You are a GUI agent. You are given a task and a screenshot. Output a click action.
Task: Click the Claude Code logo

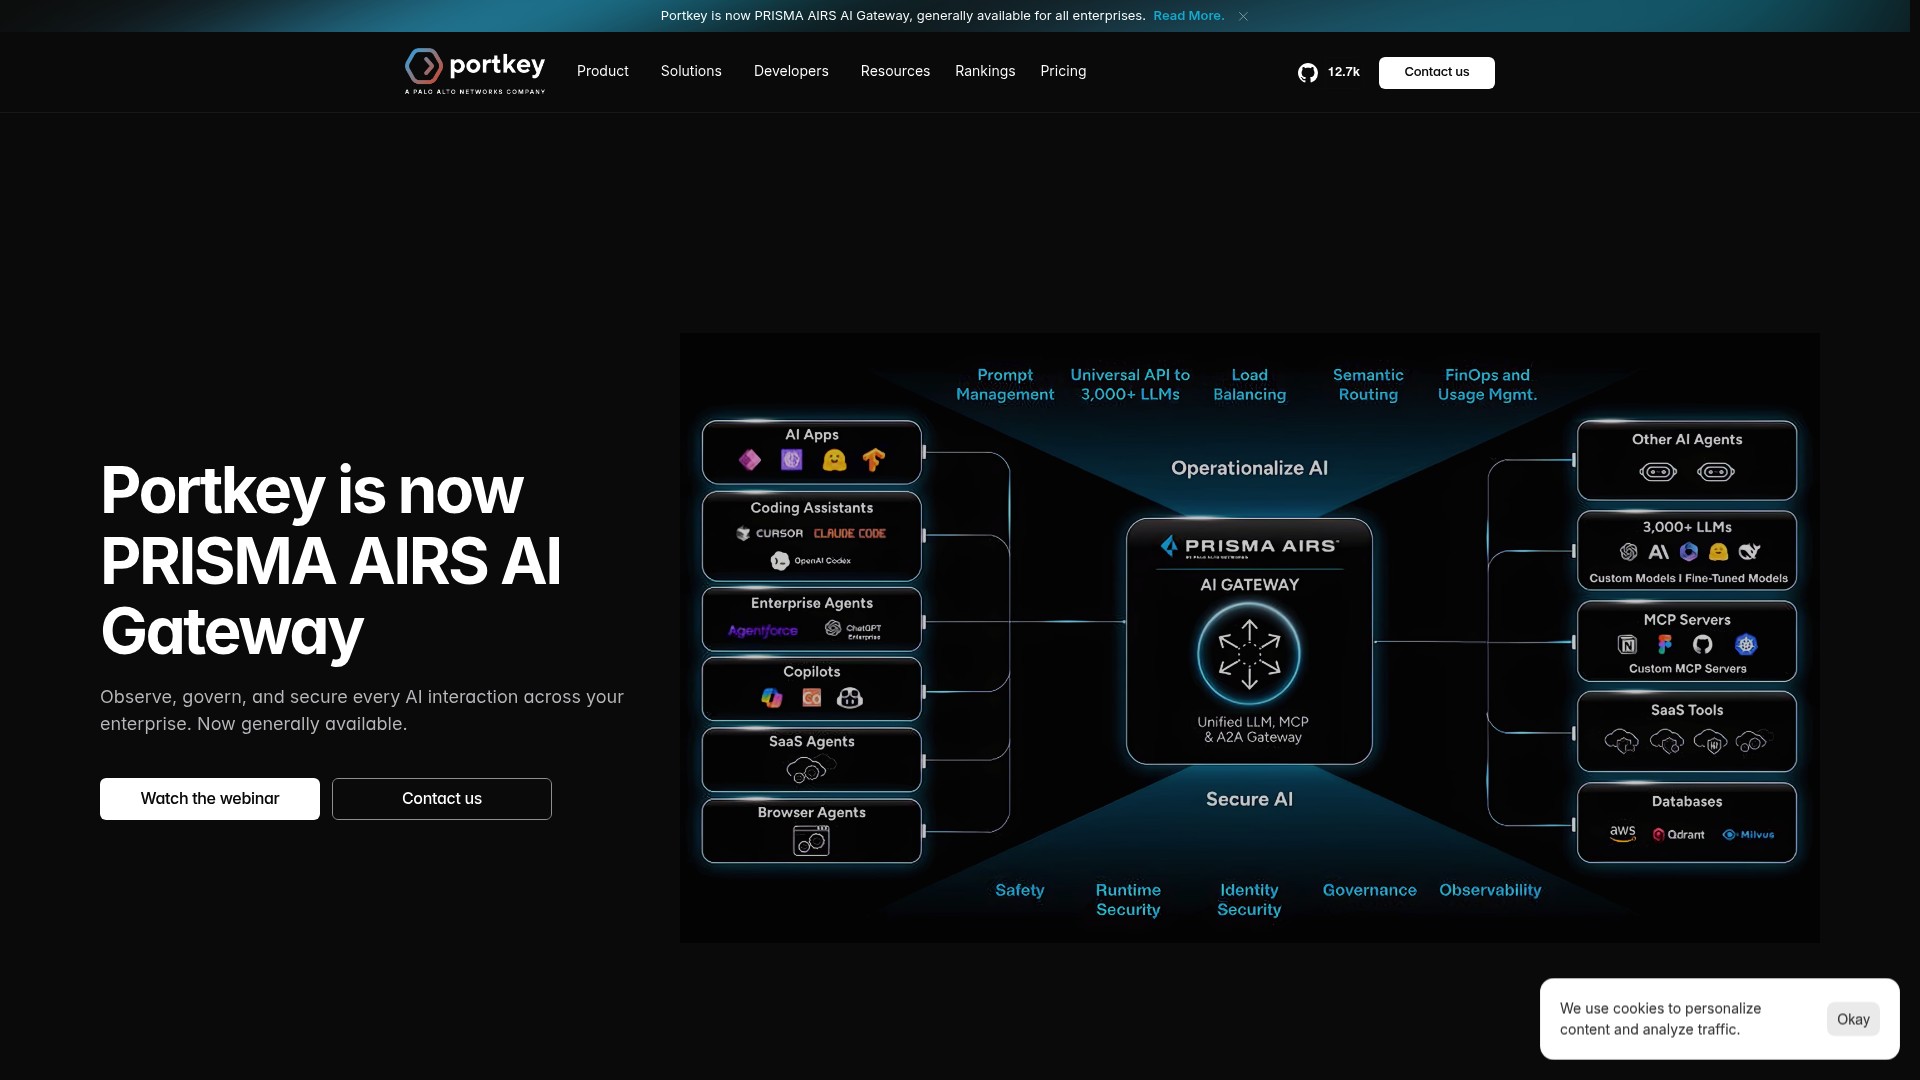click(x=850, y=533)
